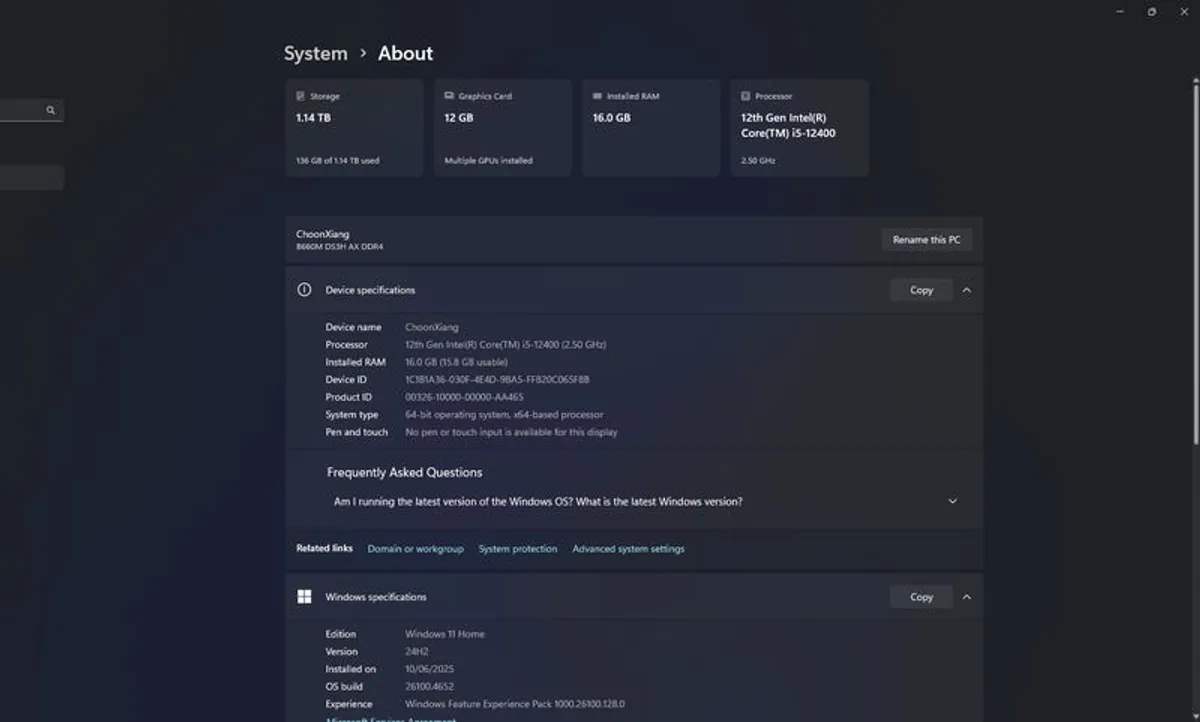Viewport: 1200px width, 722px height.
Task: Collapse the Windows specifications section
Action: pos(966,597)
